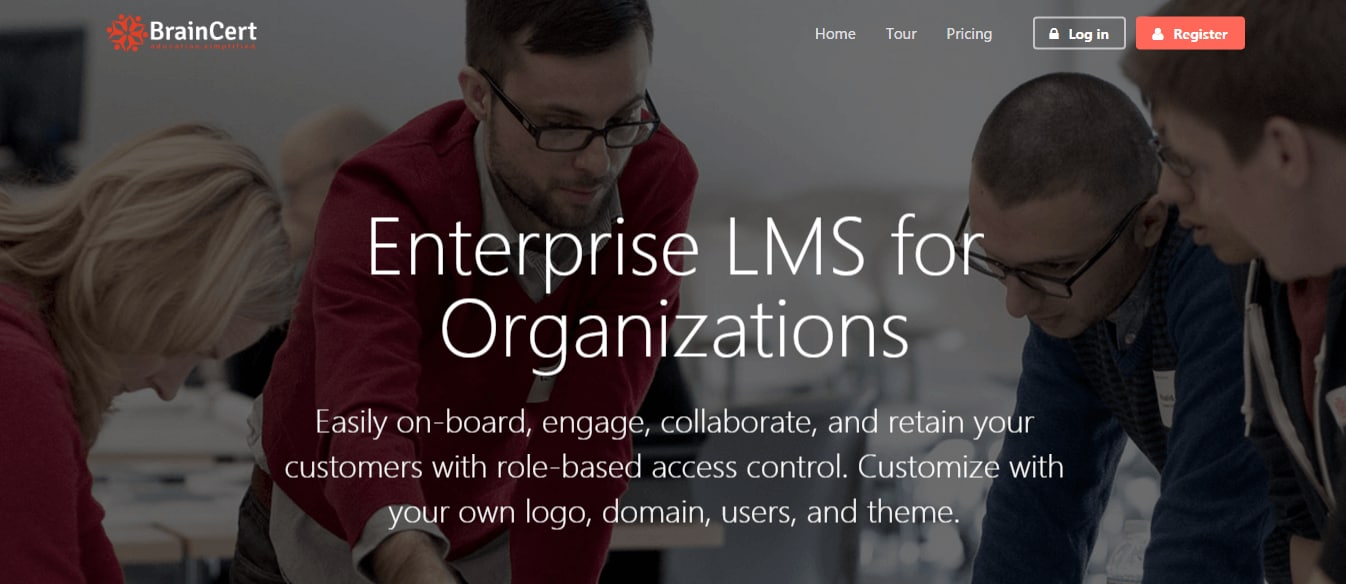1346x584 pixels.
Task: Click 'customers with role-based access control' line
Action: (x=566, y=467)
